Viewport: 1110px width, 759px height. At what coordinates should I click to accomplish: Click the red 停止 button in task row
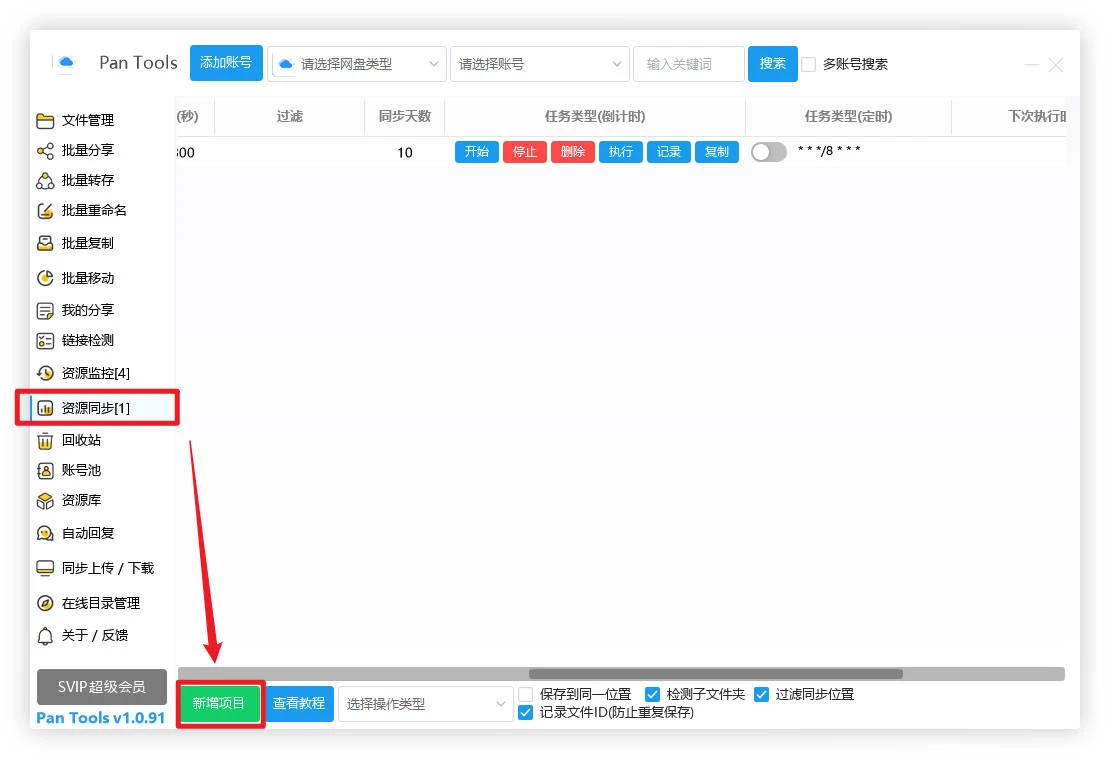click(524, 152)
